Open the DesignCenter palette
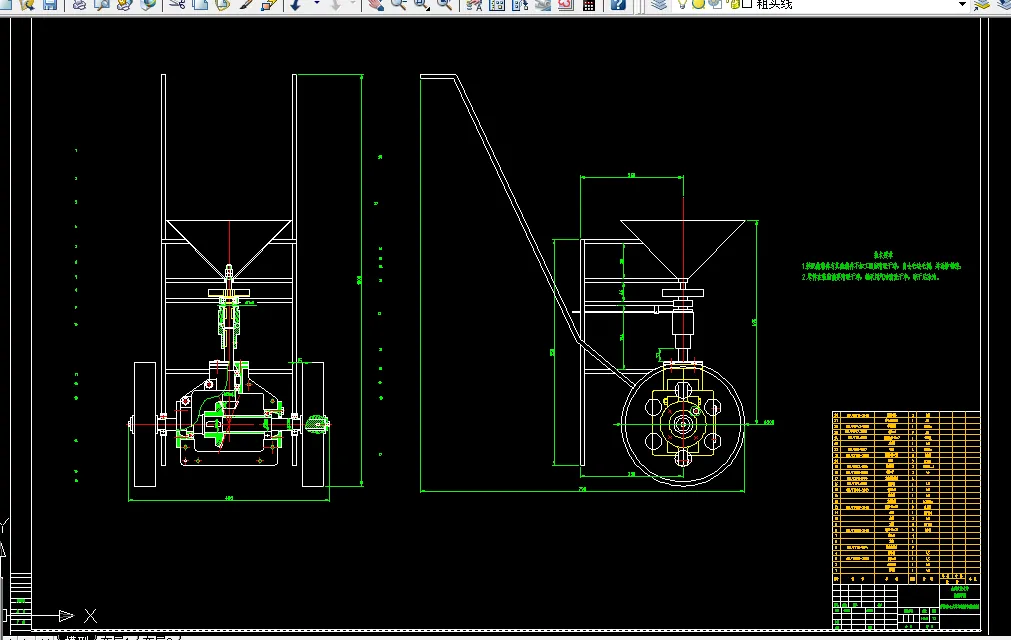The image size is (1011, 640). click(496, 4)
